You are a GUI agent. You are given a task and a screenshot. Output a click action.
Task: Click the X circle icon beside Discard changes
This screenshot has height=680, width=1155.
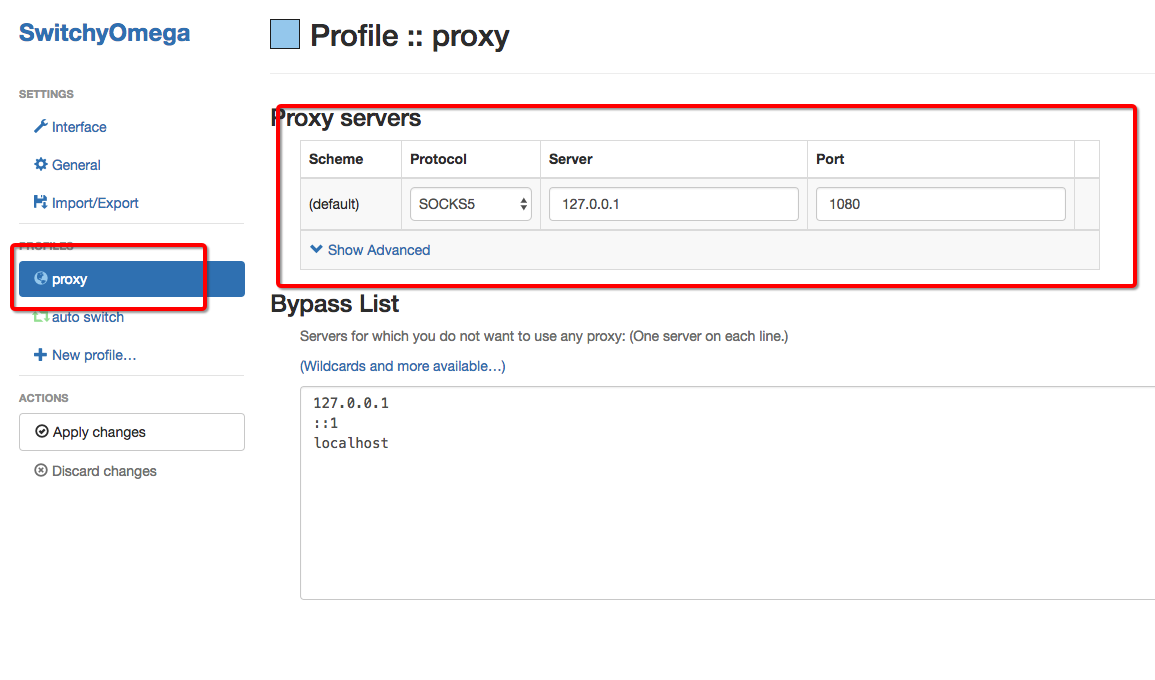coord(41,470)
